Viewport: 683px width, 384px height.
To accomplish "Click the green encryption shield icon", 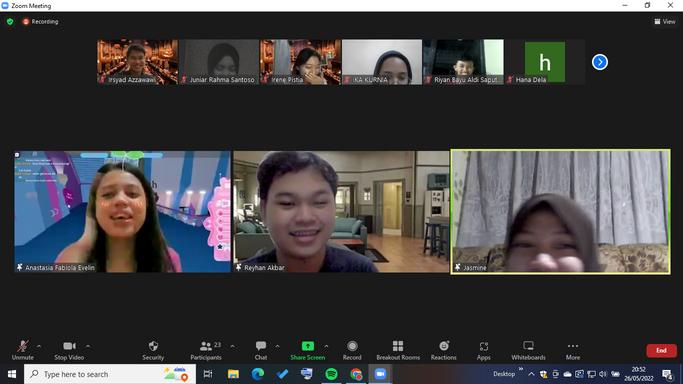I will 10,21.
